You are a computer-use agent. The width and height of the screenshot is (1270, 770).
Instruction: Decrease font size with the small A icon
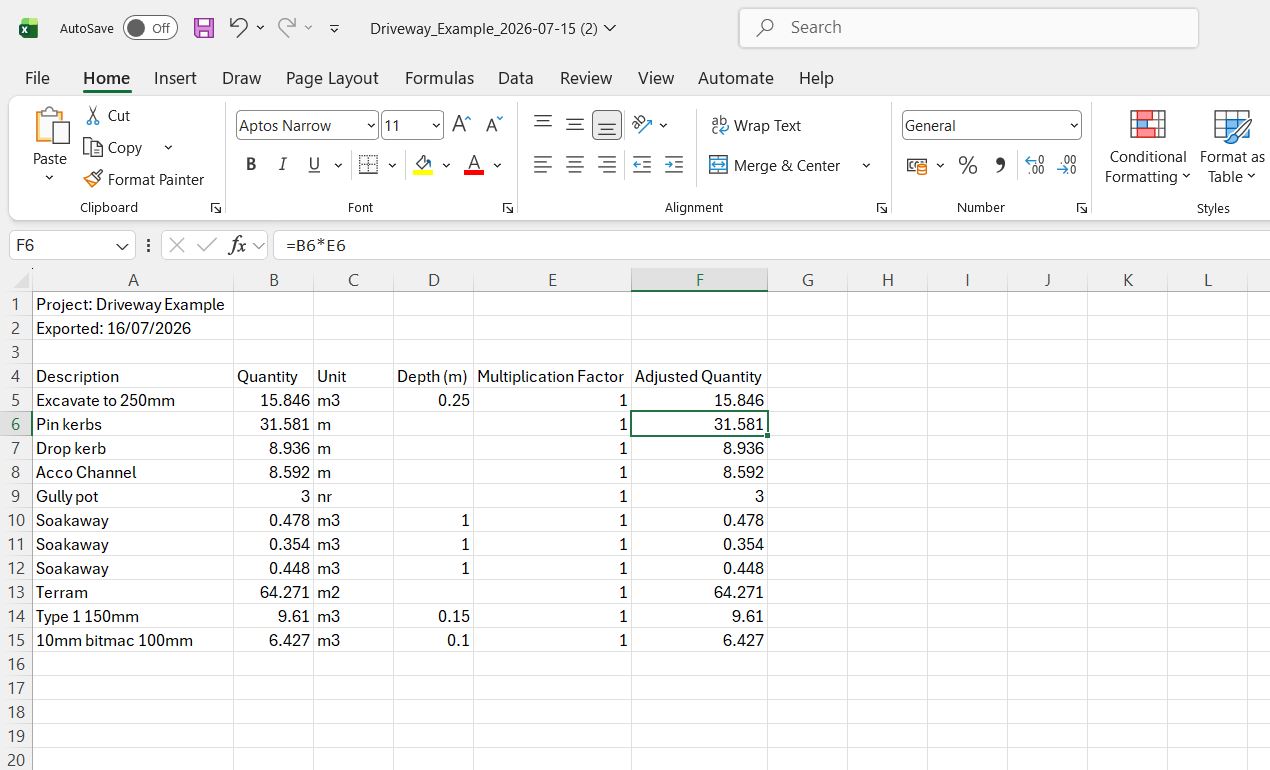[494, 125]
